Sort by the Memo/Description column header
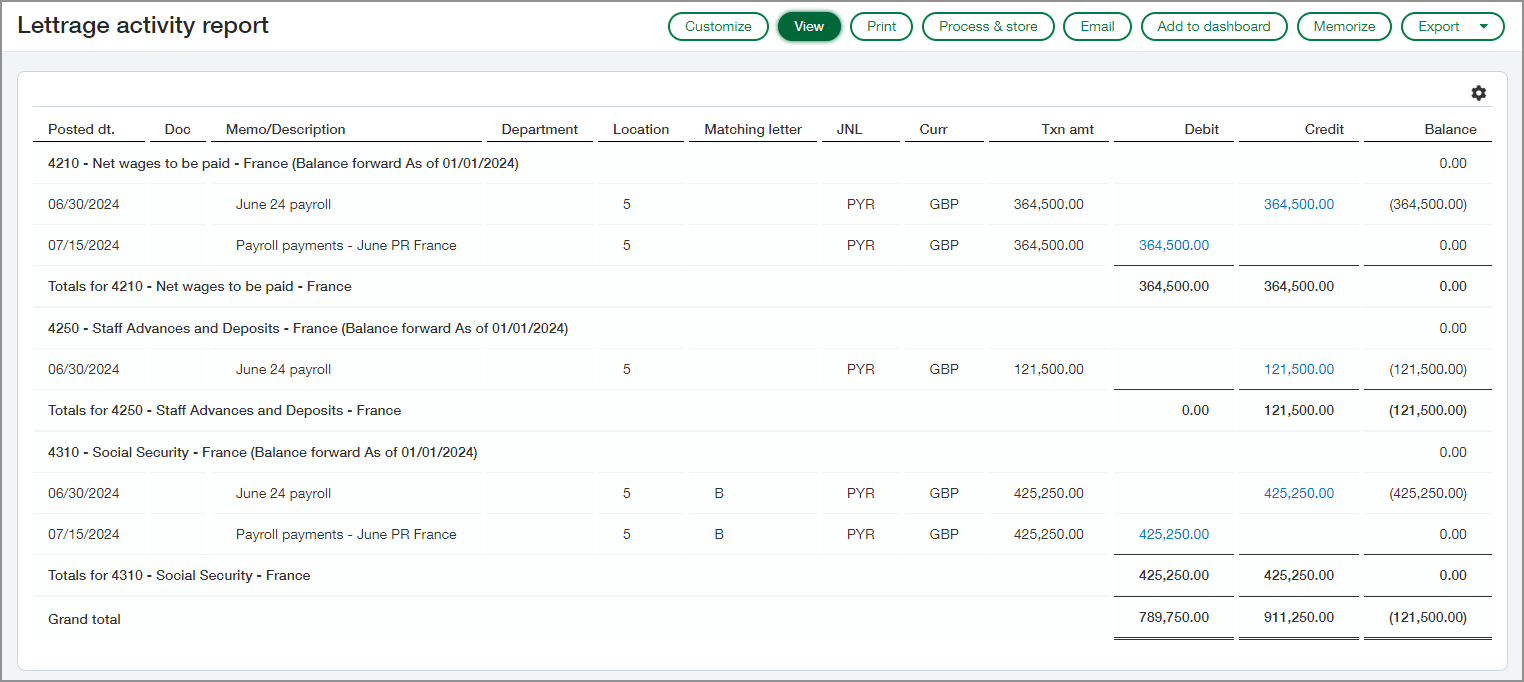This screenshot has height=682, width=1524. point(287,129)
